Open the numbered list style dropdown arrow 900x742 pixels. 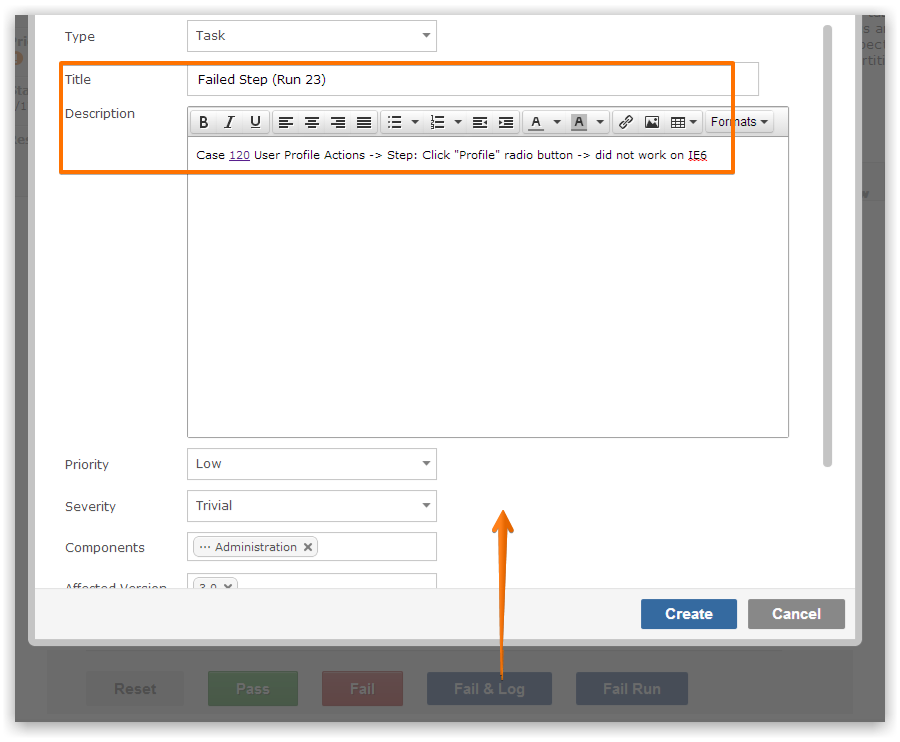point(458,122)
